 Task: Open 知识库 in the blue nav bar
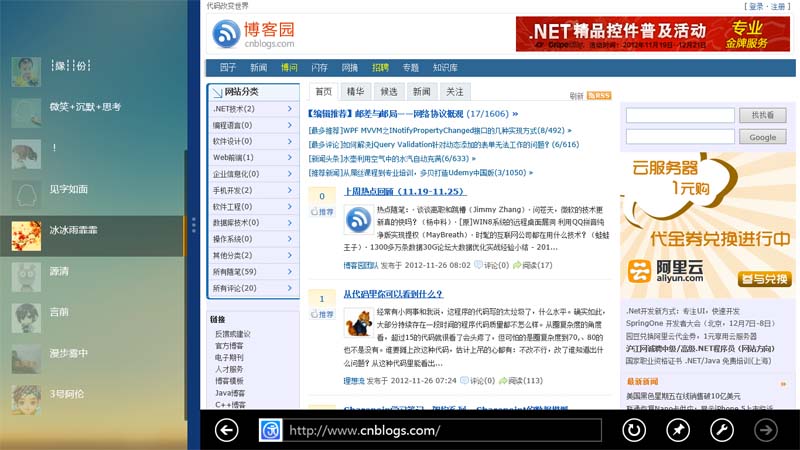pyautogui.click(x=445, y=68)
